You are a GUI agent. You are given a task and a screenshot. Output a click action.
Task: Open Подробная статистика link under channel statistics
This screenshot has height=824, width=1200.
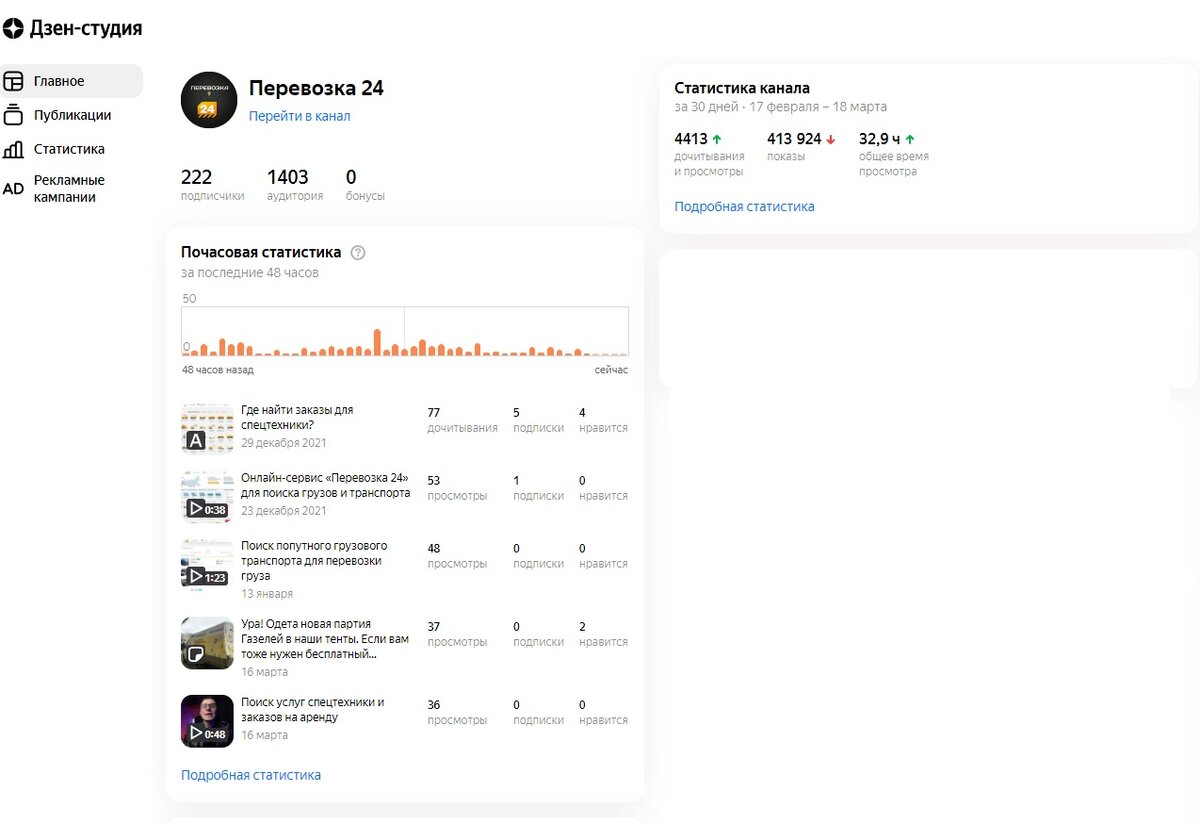tap(744, 206)
